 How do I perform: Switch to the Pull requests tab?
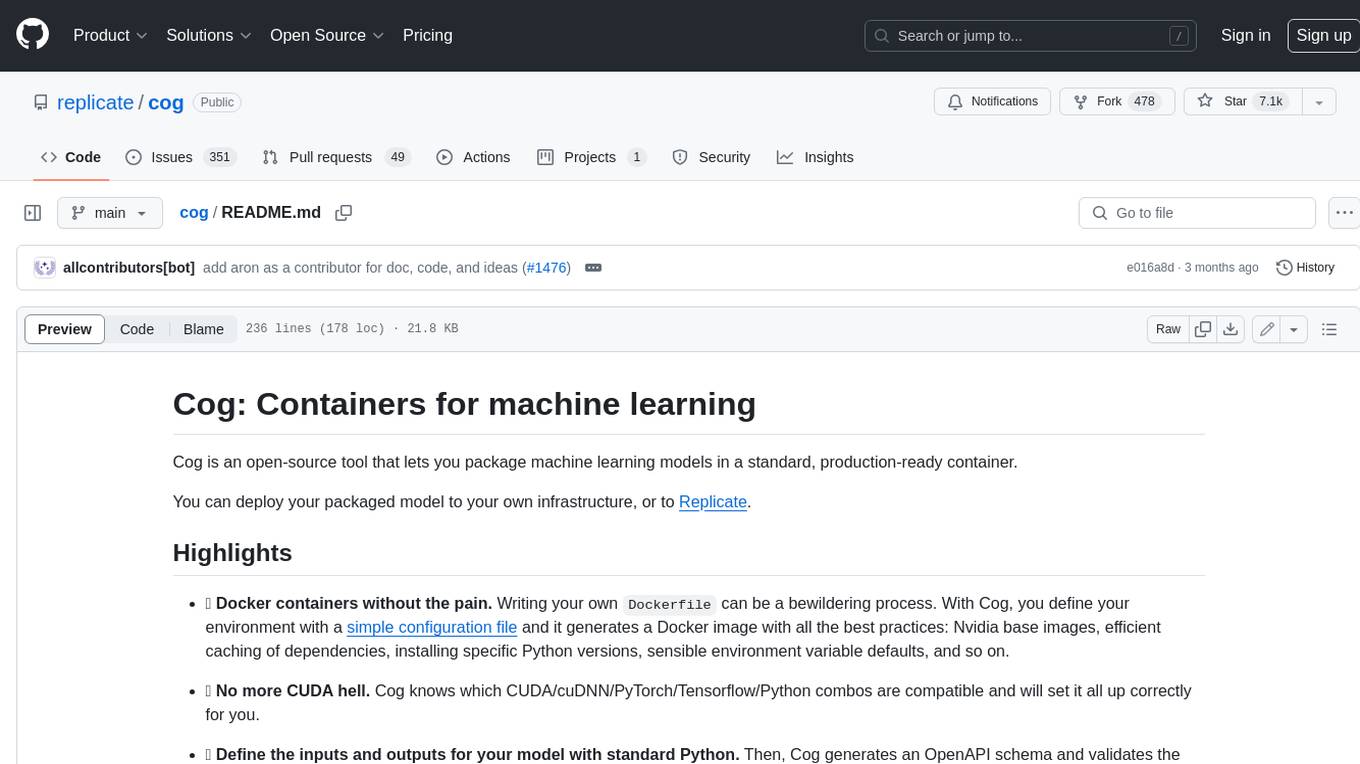[336, 157]
